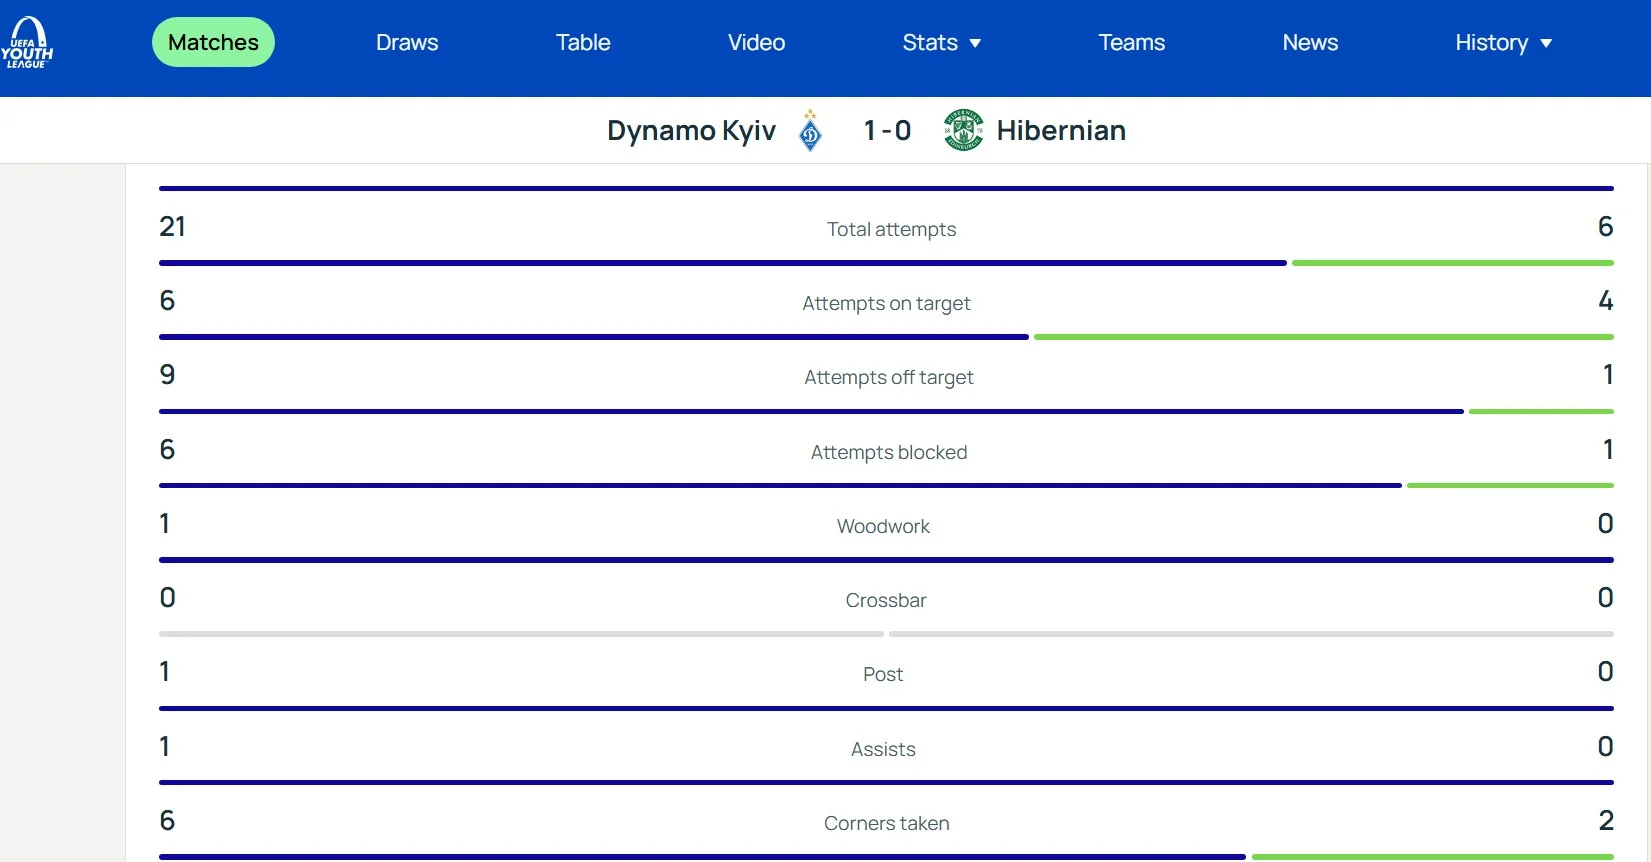Open the Teams page

click(x=1131, y=42)
